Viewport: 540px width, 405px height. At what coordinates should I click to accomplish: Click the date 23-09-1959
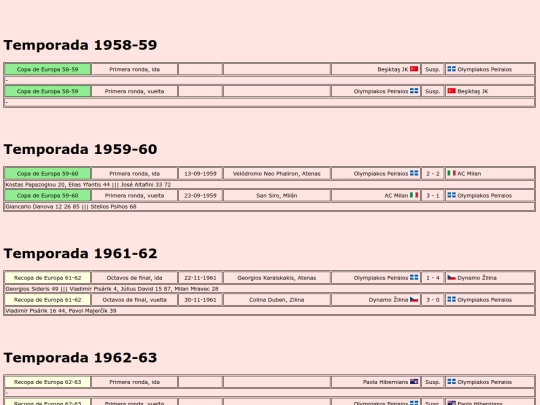[200, 196]
